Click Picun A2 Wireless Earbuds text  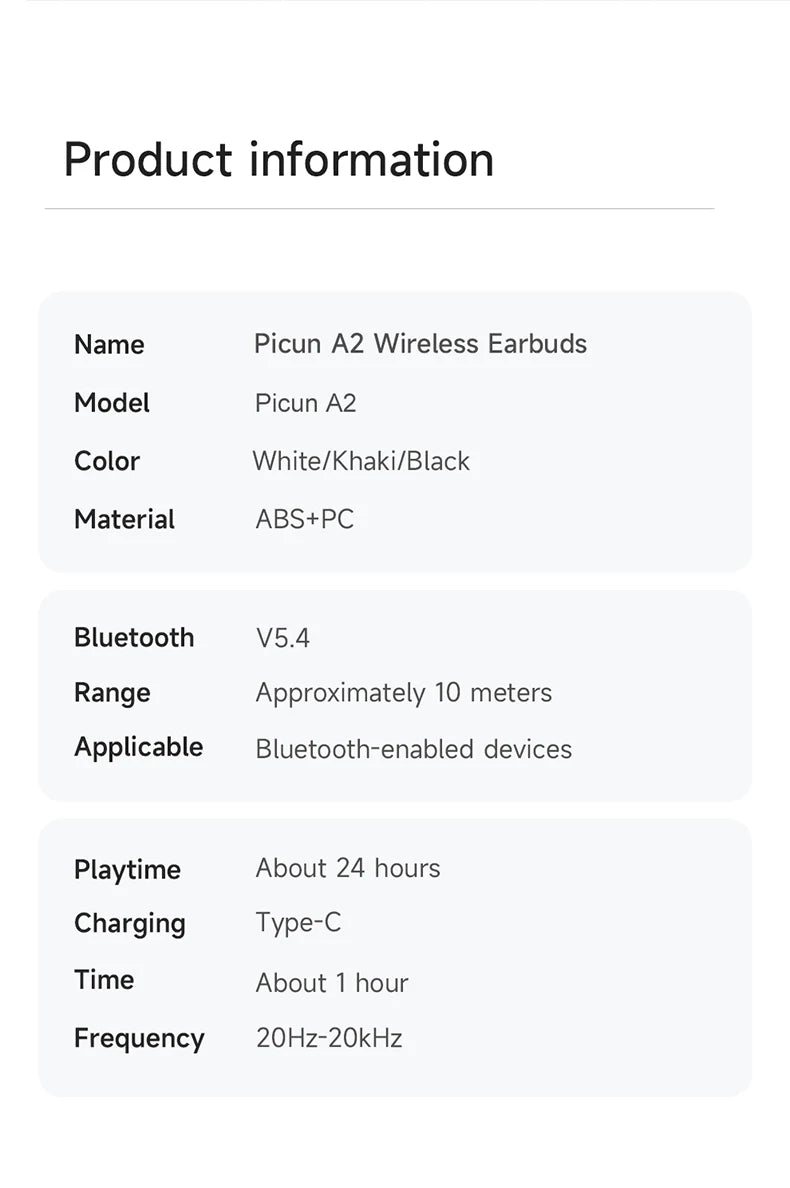coord(420,344)
